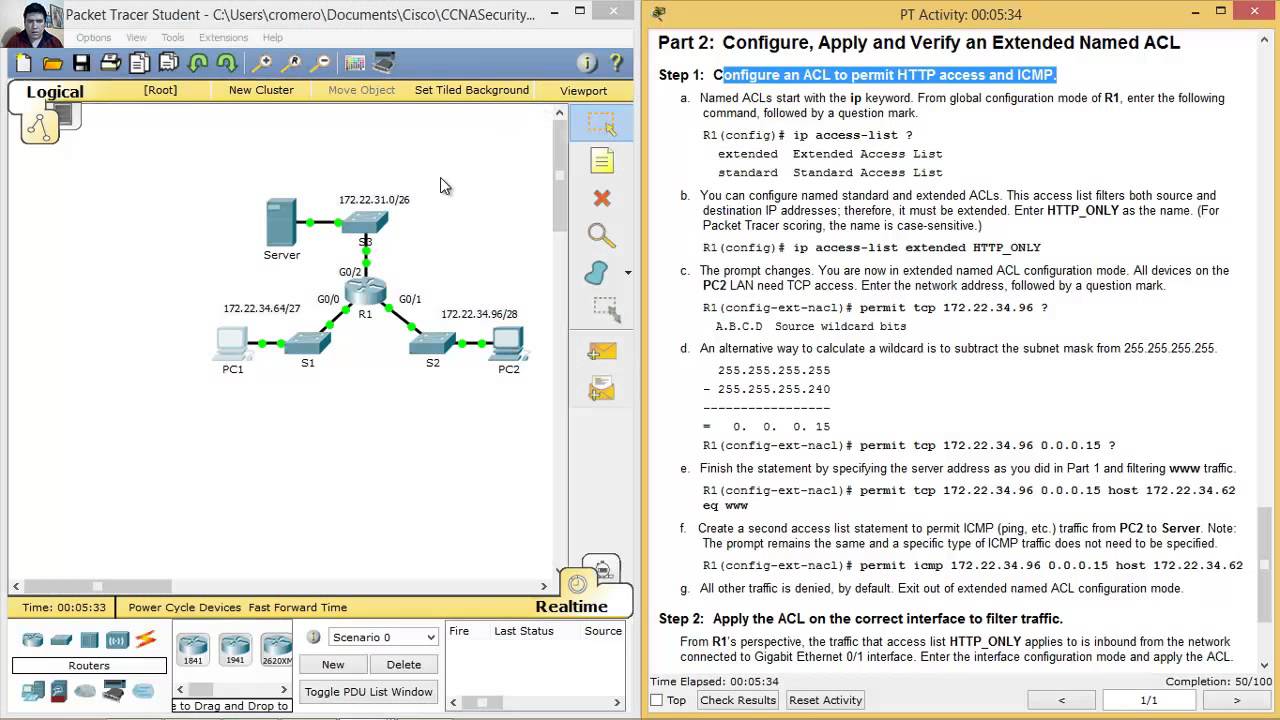Select the Wireless Devices category icon
The image size is (1280, 720).
(x=117, y=640)
